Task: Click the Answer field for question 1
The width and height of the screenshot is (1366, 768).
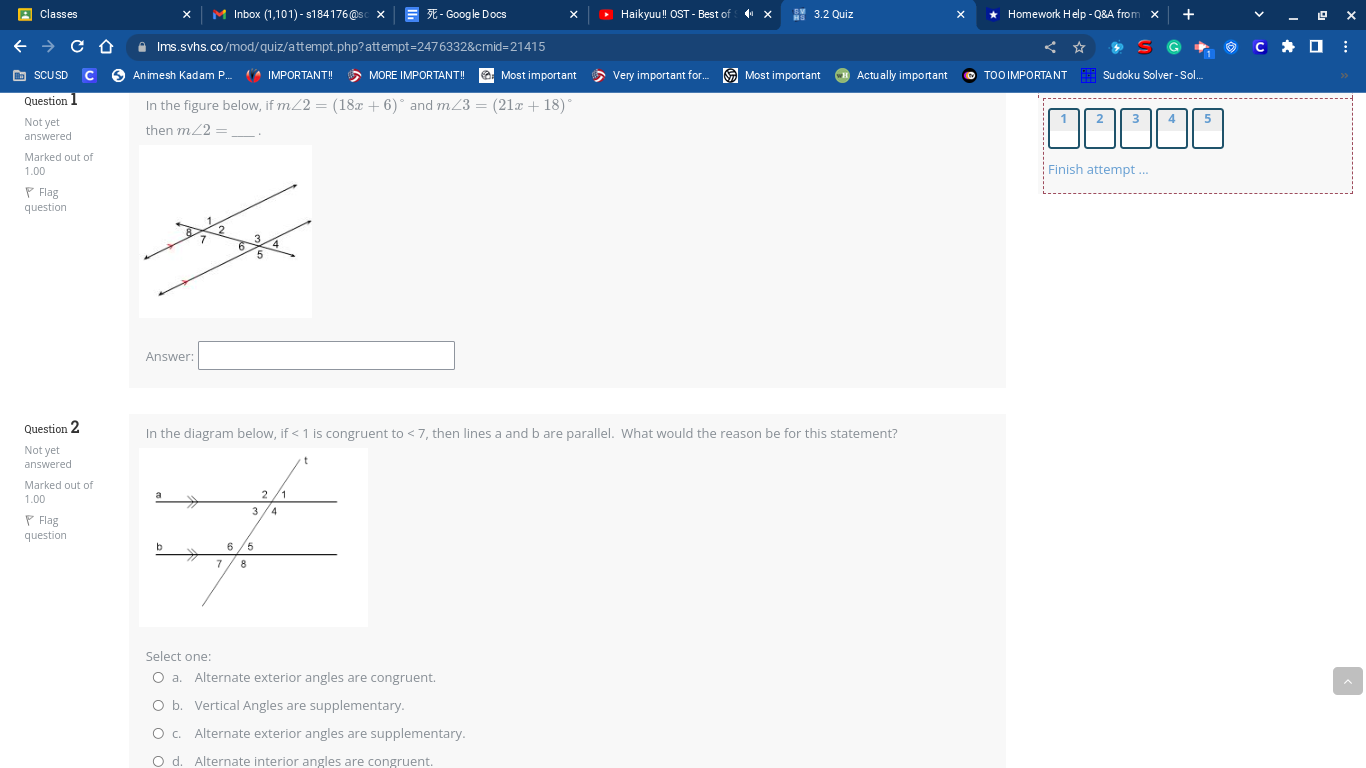Action: [x=326, y=356]
